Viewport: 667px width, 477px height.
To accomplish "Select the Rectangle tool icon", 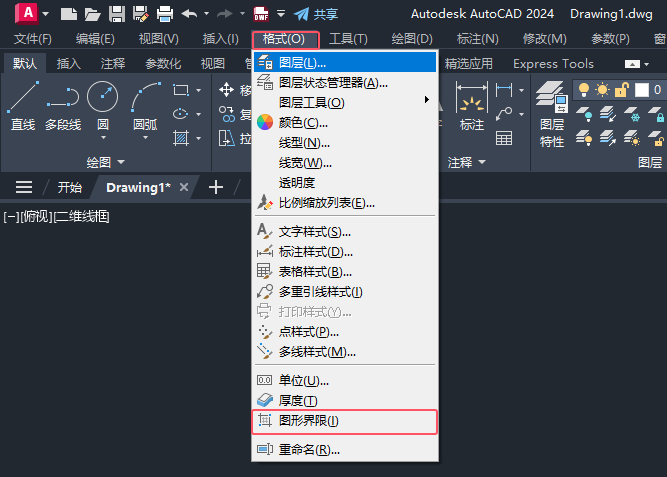I will click(x=181, y=90).
